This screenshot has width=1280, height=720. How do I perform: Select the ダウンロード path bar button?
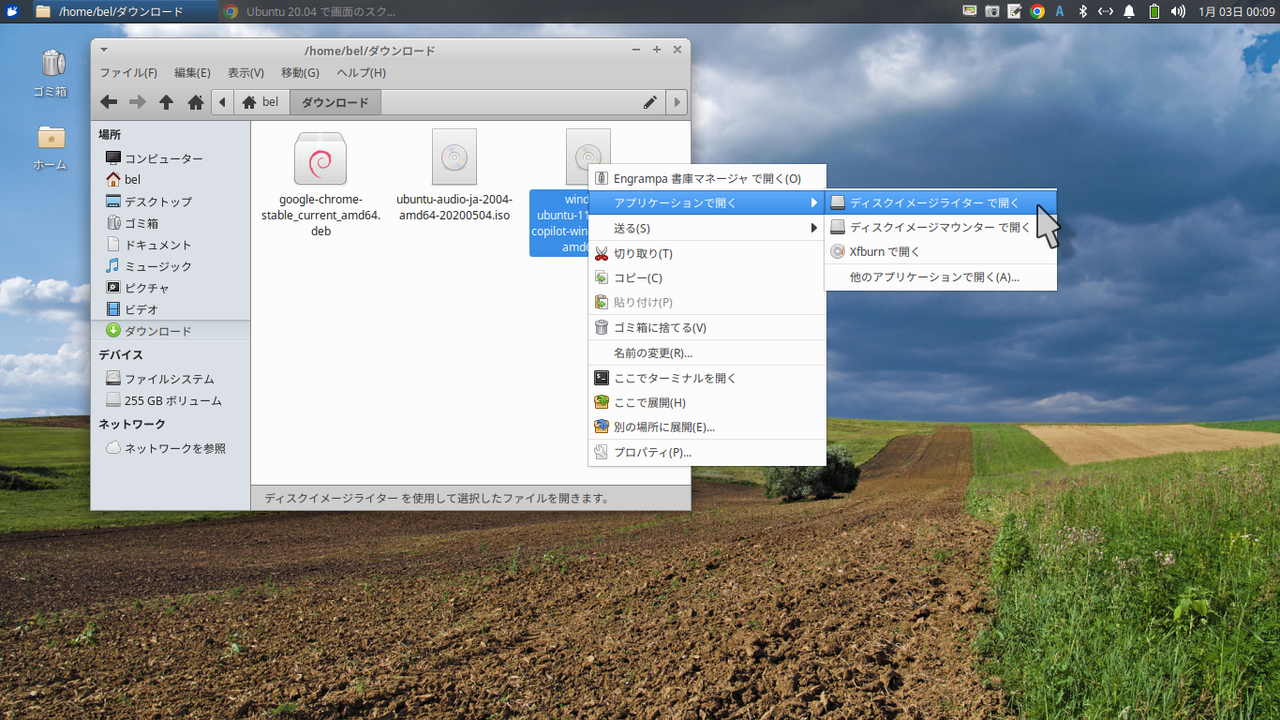click(335, 102)
